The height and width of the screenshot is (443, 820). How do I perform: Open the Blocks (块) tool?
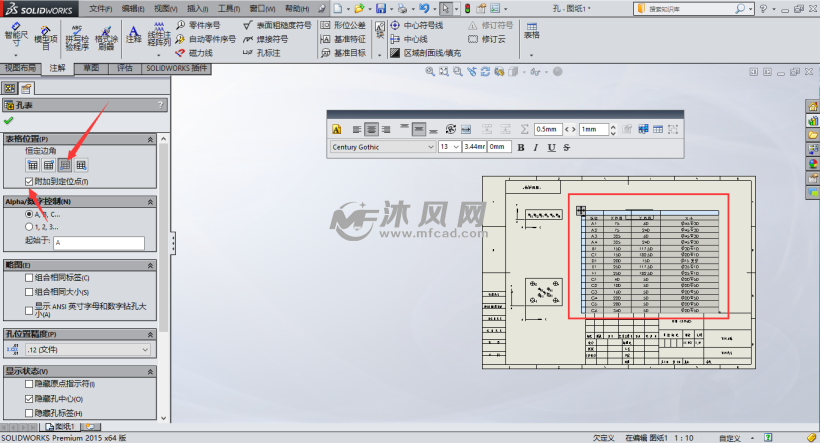(x=380, y=31)
